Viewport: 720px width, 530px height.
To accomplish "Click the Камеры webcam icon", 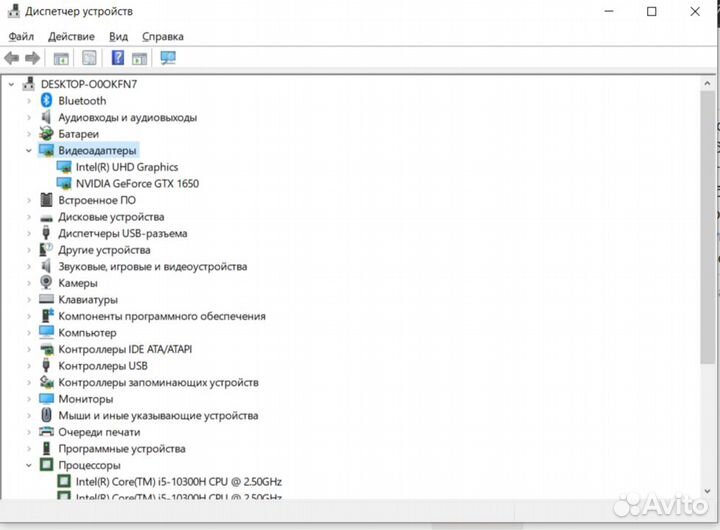I will 47,283.
